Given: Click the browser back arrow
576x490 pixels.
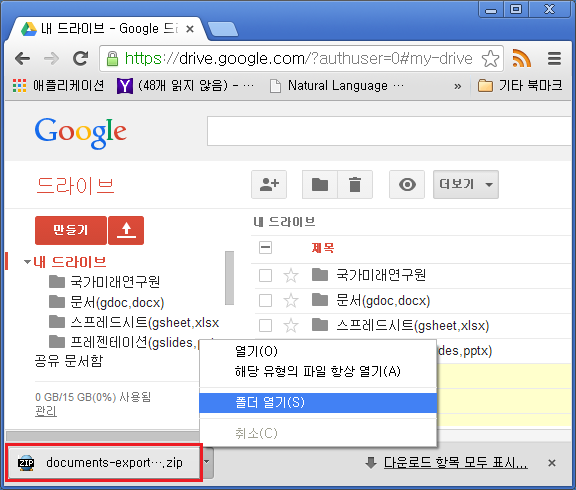Looking at the screenshot, I should click(22, 58).
